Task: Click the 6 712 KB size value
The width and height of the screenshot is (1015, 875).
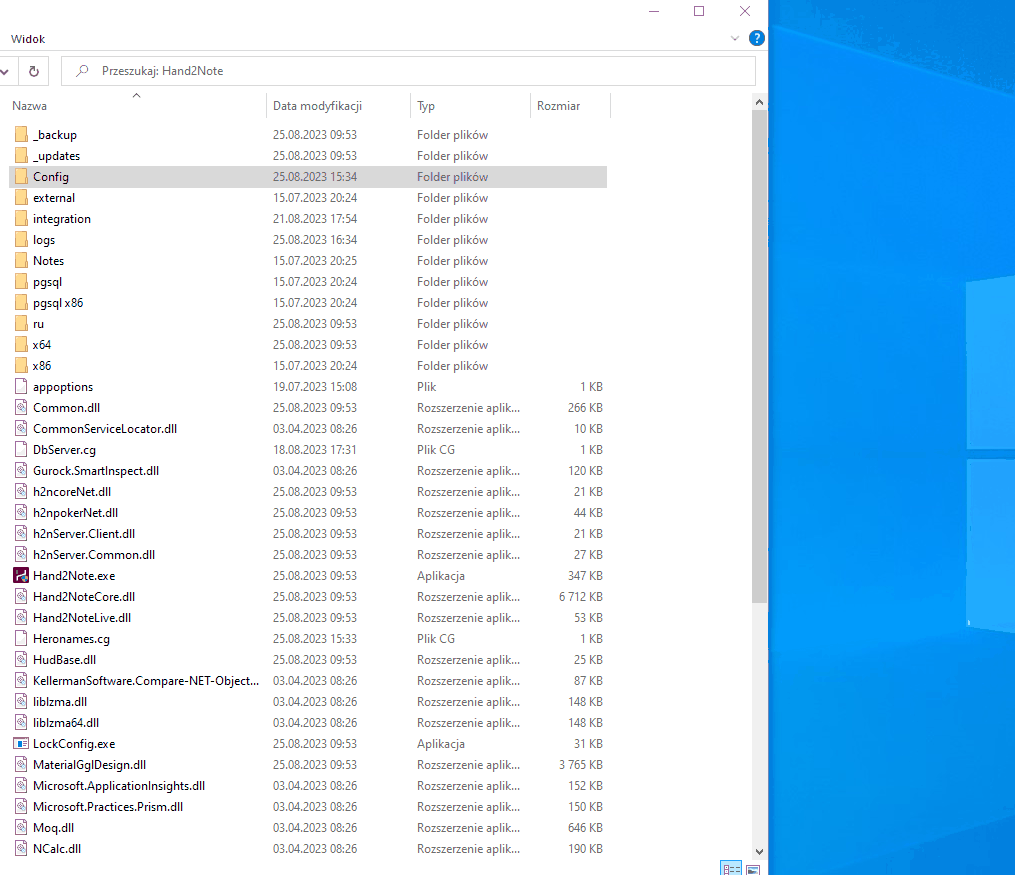Action: [581, 597]
